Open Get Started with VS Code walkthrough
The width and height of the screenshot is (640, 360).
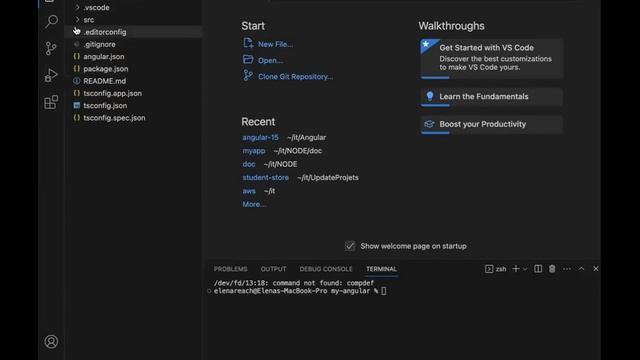click(x=491, y=58)
